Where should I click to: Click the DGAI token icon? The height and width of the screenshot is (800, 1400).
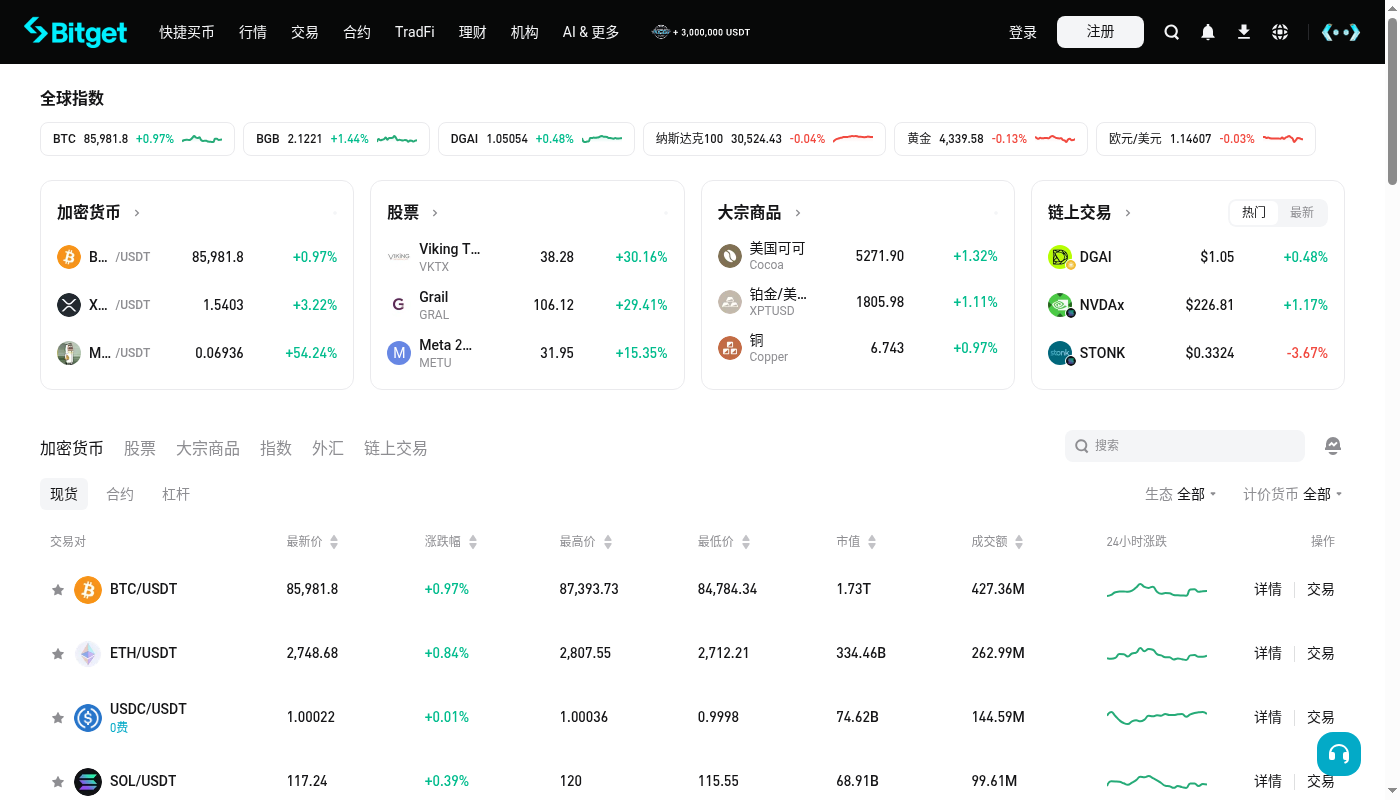pos(1060,257)
